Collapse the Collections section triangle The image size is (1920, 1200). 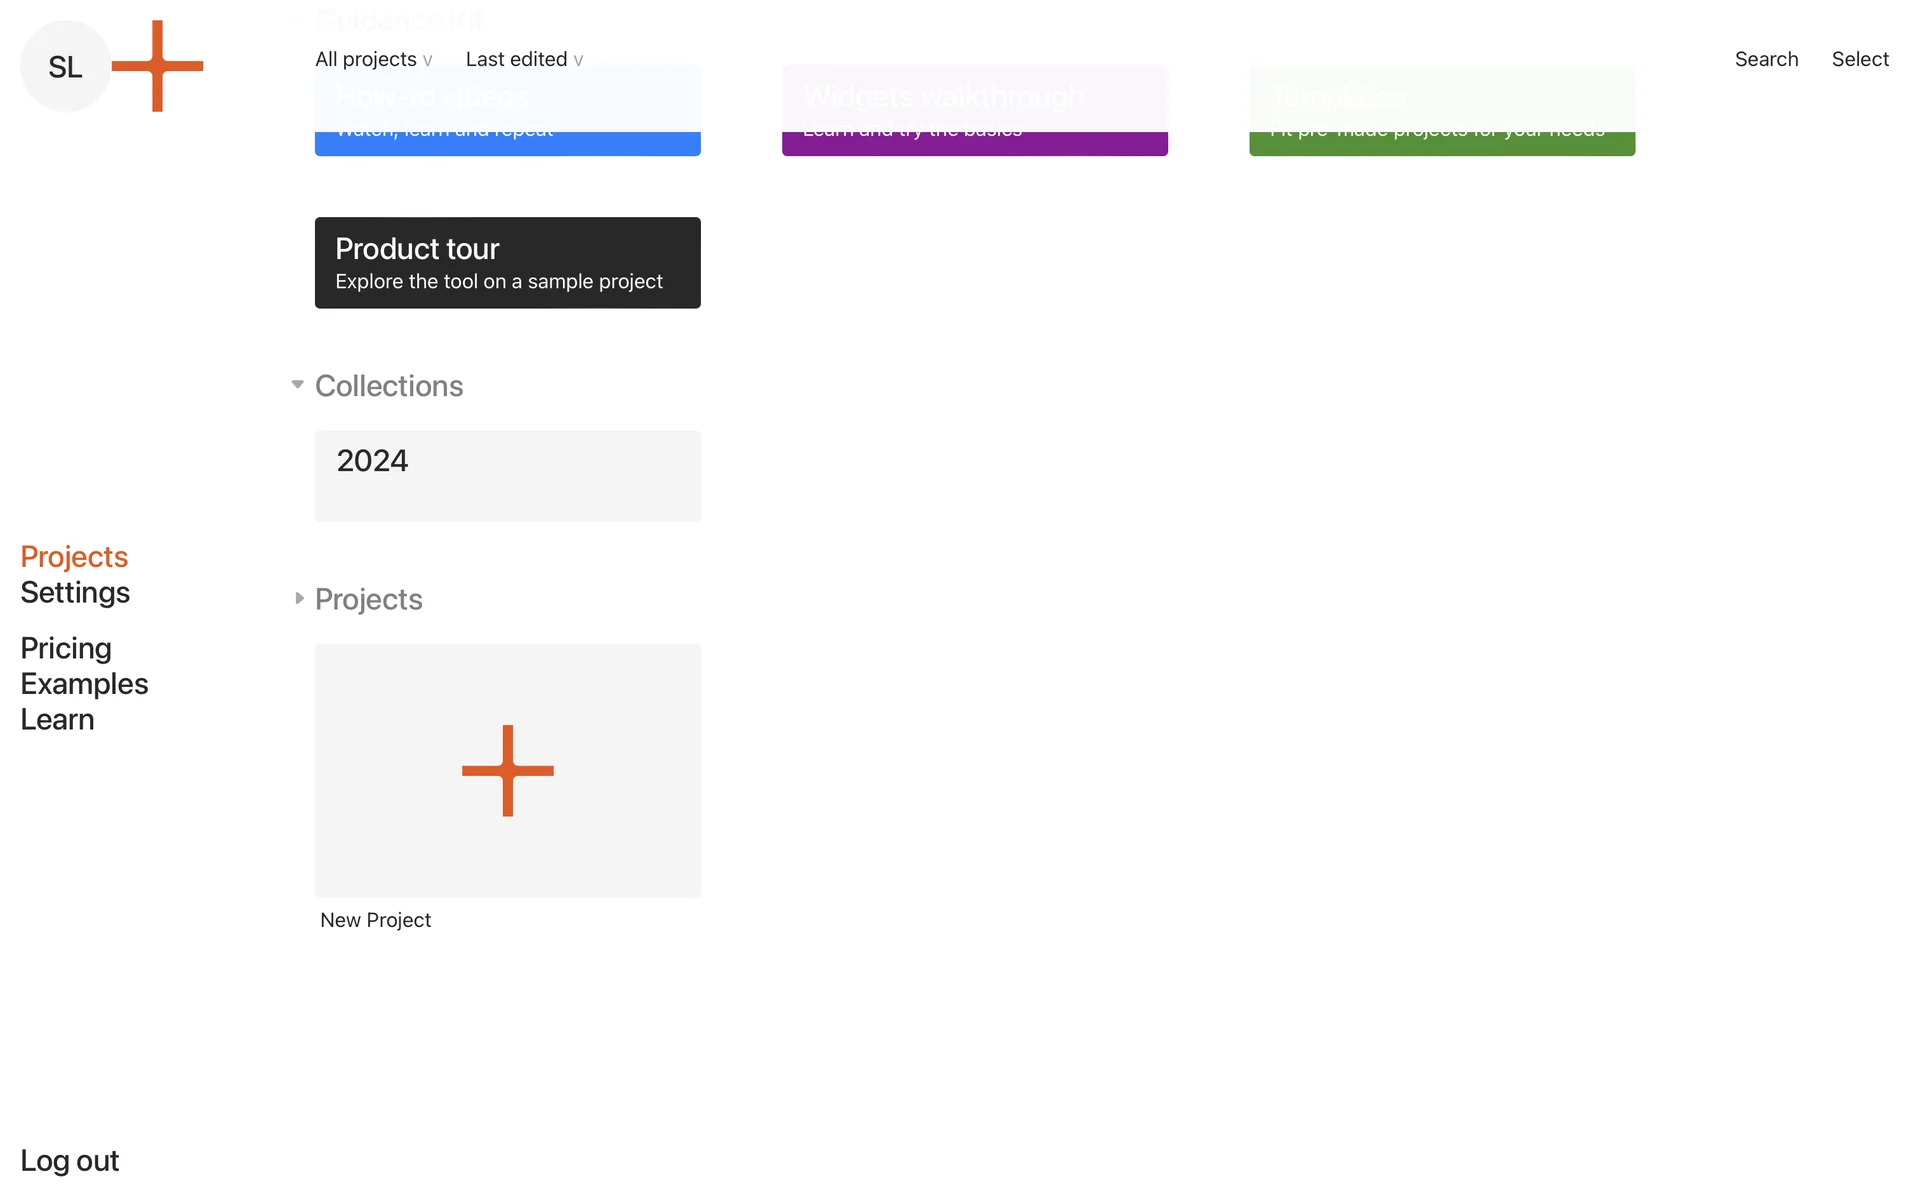(x=298, y=385)
